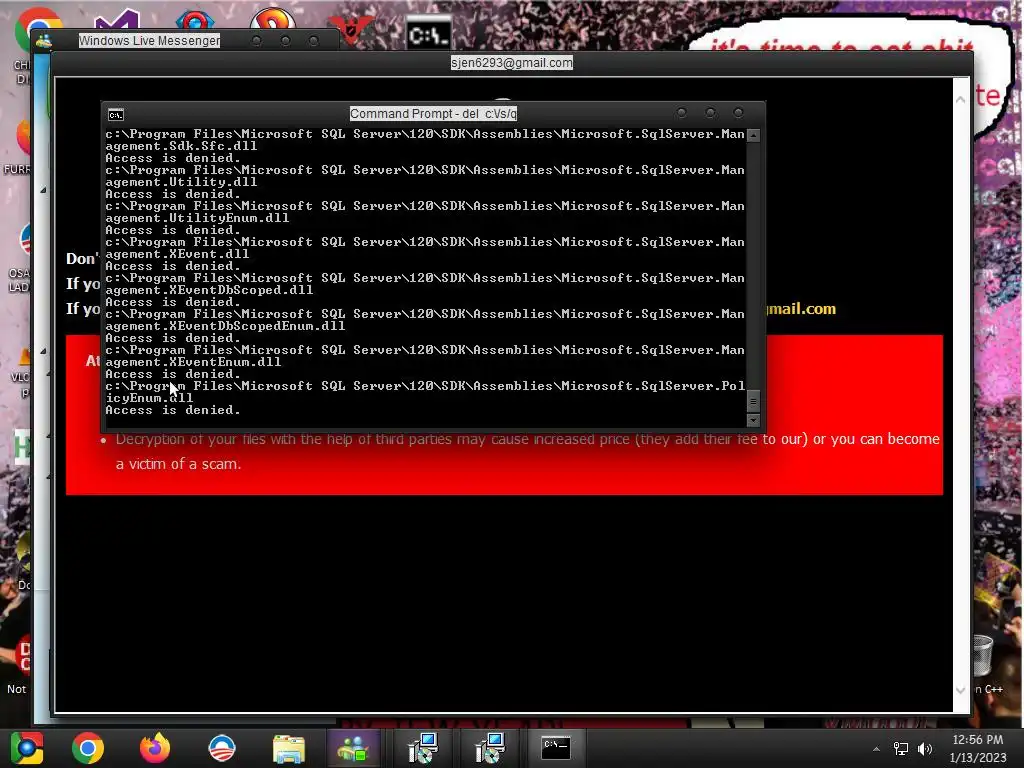Click the agement.Utility.dll line
This screenshot has height=768, width=1024.
pos(182,182)
